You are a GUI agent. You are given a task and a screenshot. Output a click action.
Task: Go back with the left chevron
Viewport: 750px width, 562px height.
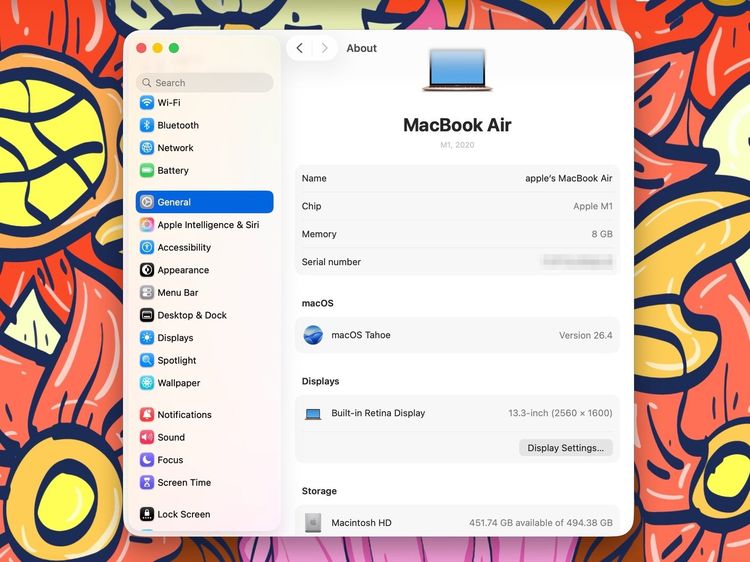coord(300,48)
